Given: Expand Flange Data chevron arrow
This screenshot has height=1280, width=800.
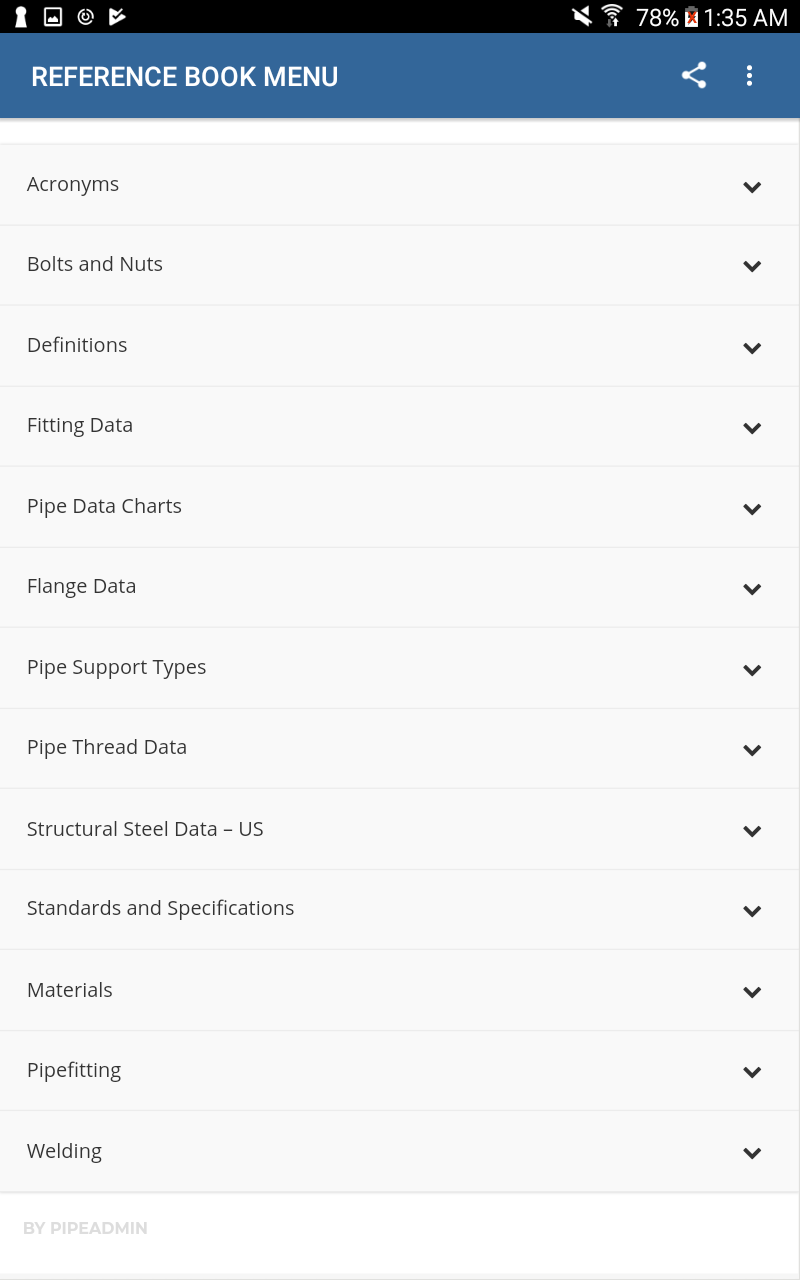Looking at the screenshot, I should pyautogui.click(x=752, y=589).
